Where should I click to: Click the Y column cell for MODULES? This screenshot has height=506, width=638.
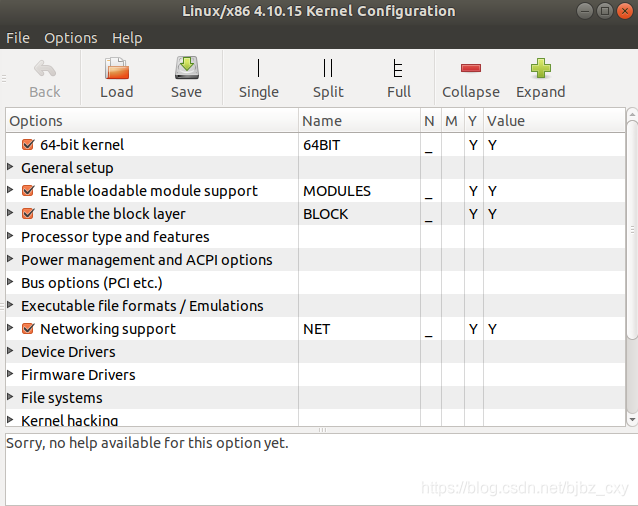(x=474, y=191)
